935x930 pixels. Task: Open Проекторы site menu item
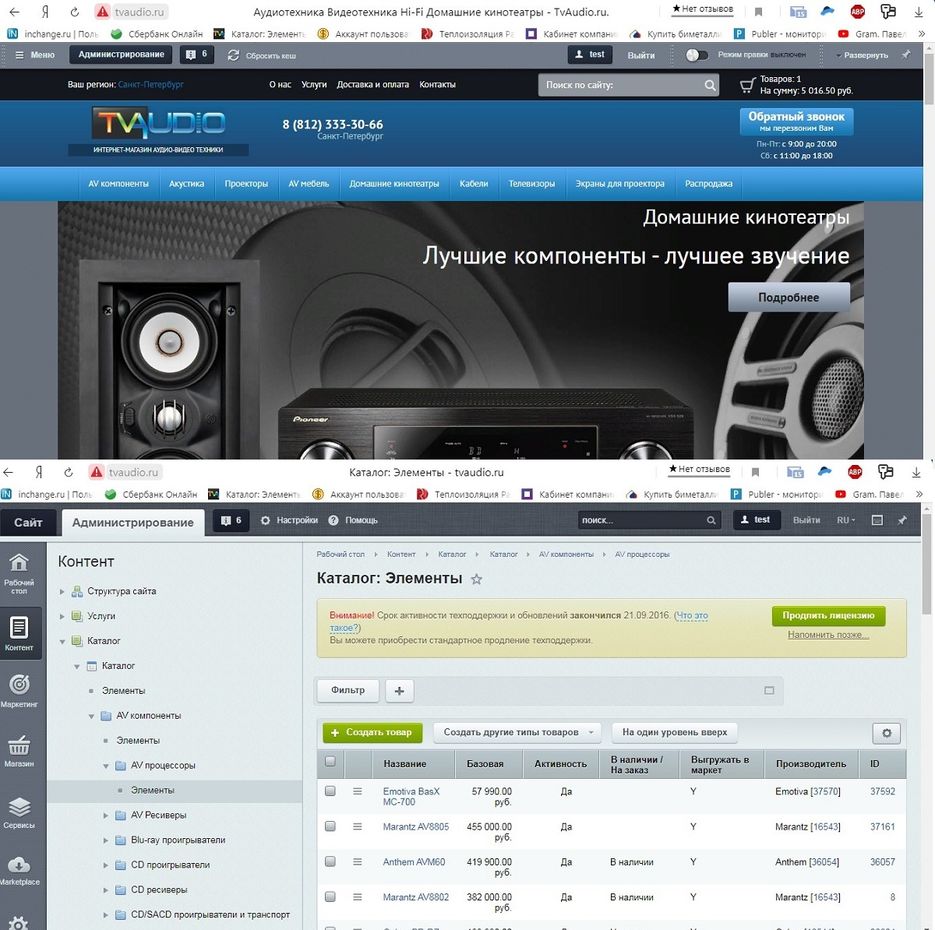tap(246, 184)
